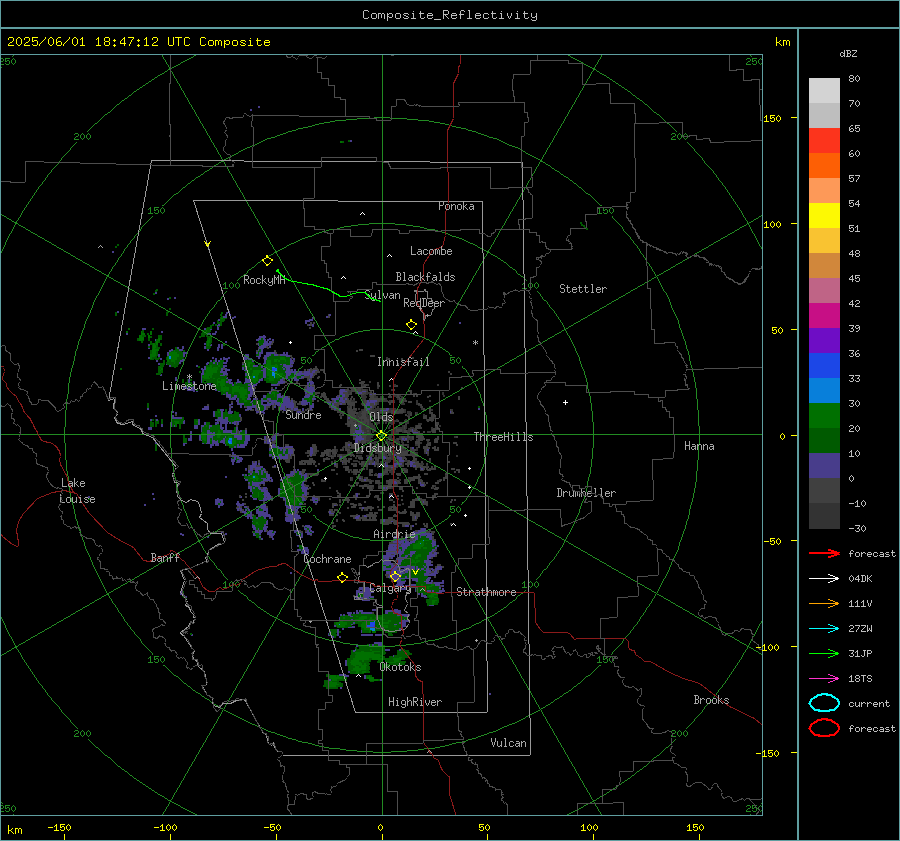Click the Drumheller town label
The image size is (900, 841).
(x=586, y=493)
